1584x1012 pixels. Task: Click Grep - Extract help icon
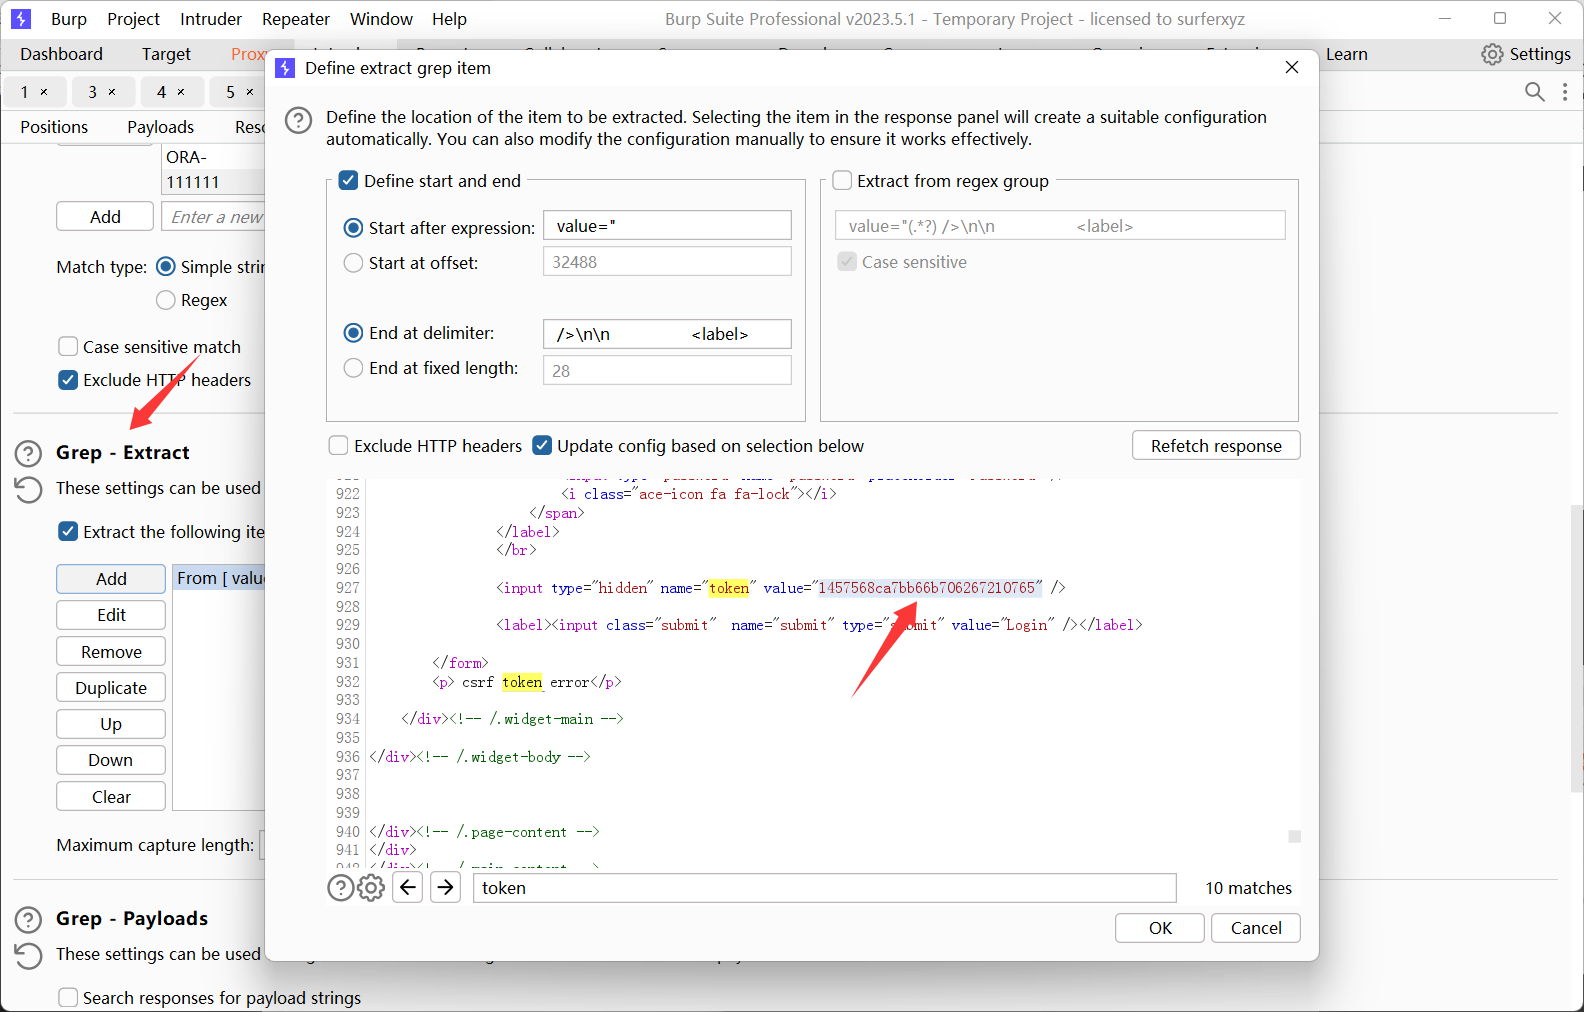tap(28, 453)
